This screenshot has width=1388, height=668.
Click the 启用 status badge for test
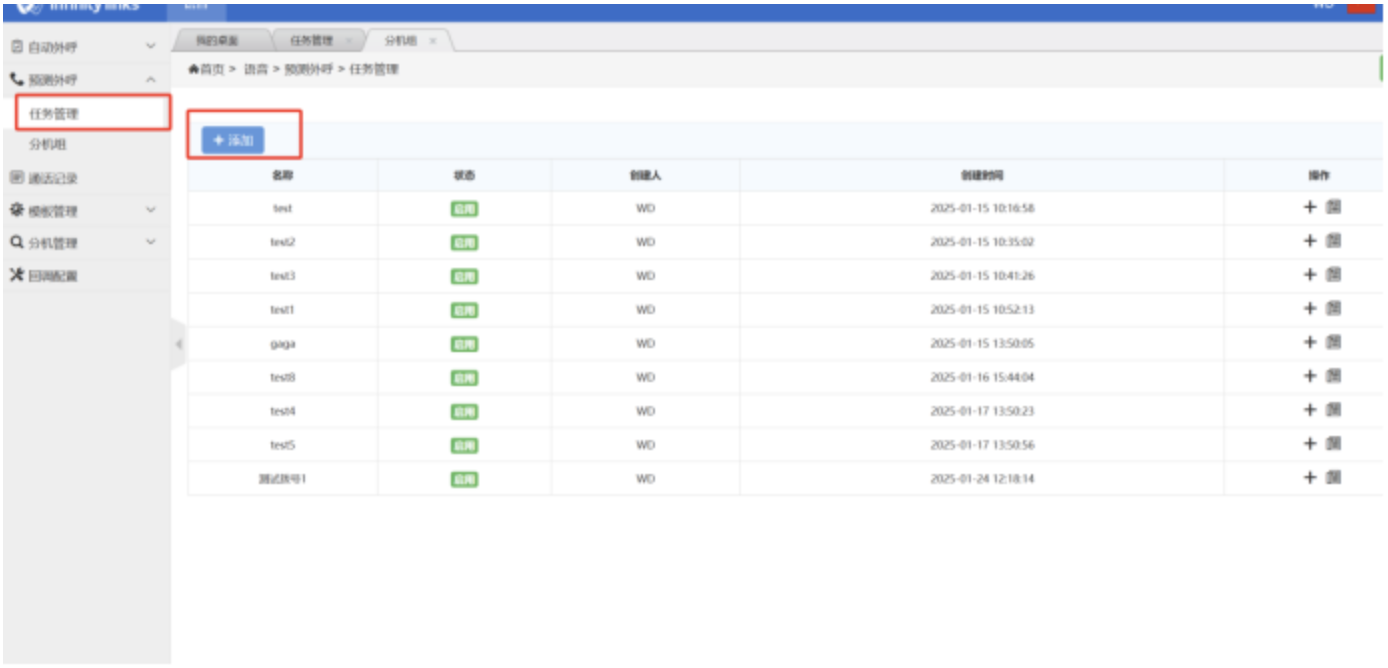click(464, 209)
